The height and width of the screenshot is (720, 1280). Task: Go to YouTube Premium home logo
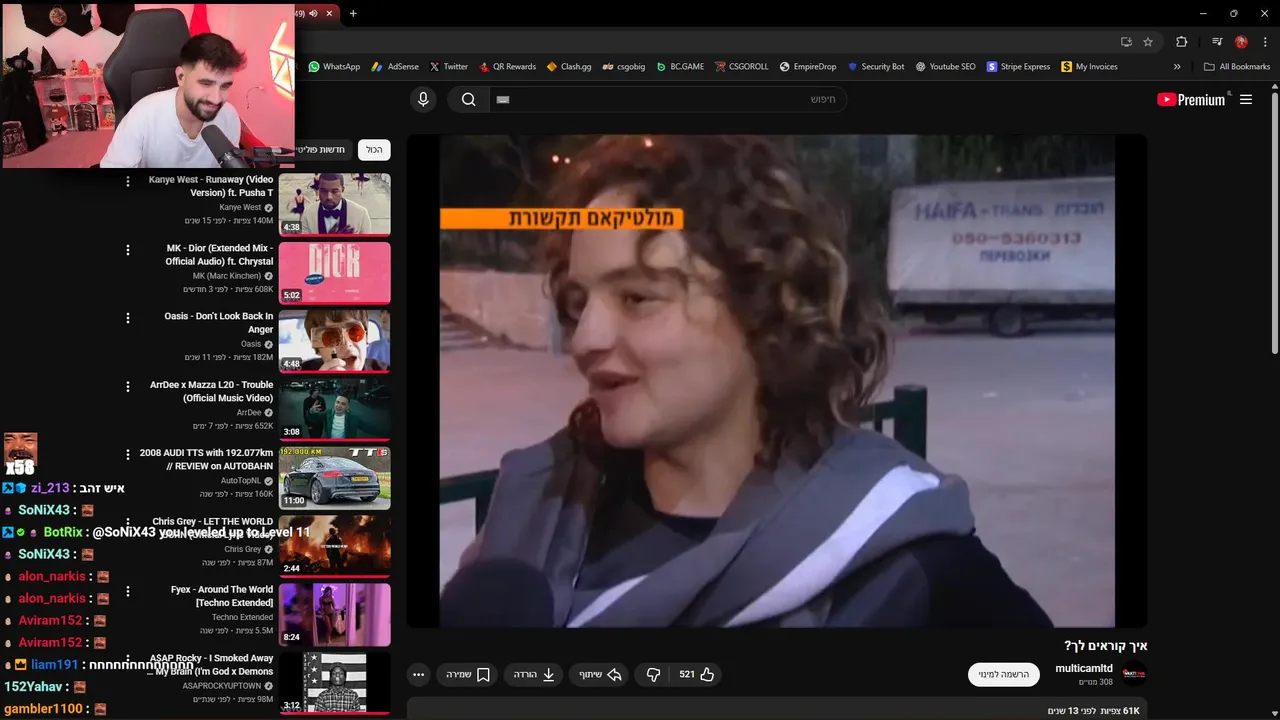click(x=1191, y=99)
